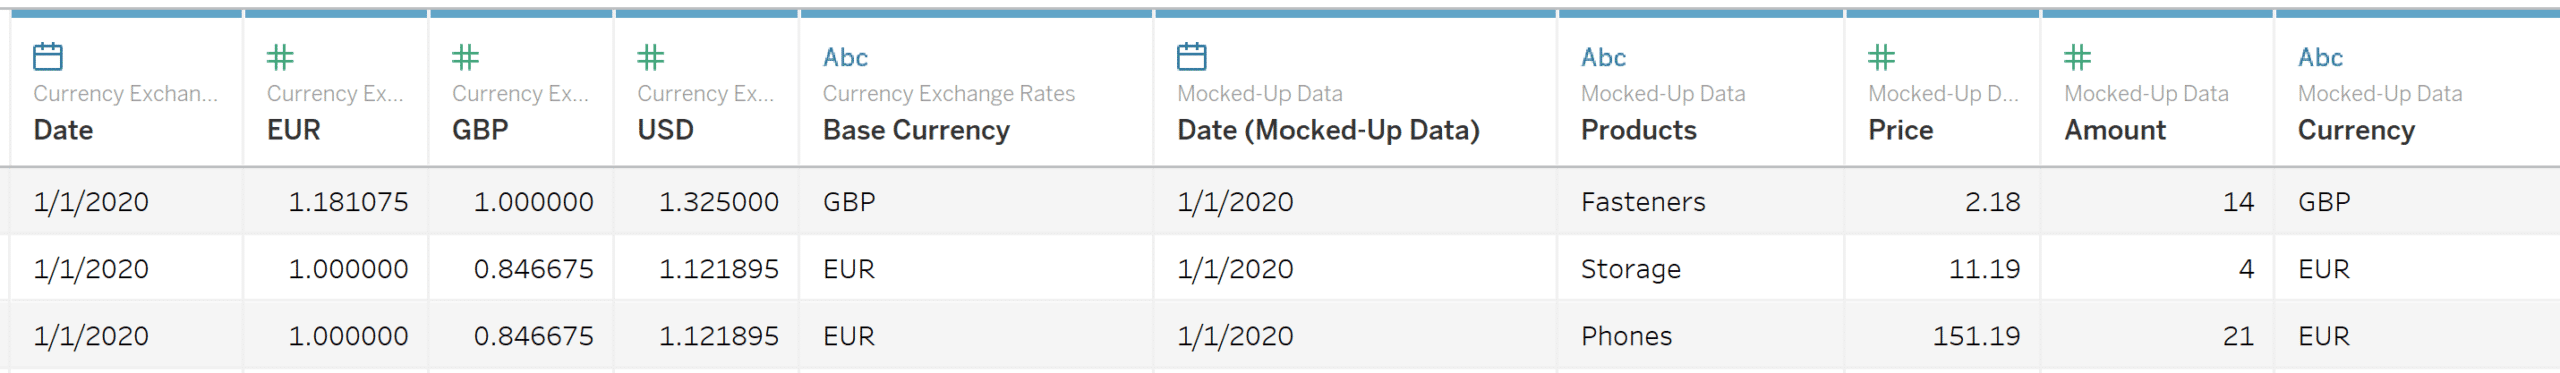Click the Fasteners cell in Products
This screenshot has width=2560, height=373.
pos(1643,202)
